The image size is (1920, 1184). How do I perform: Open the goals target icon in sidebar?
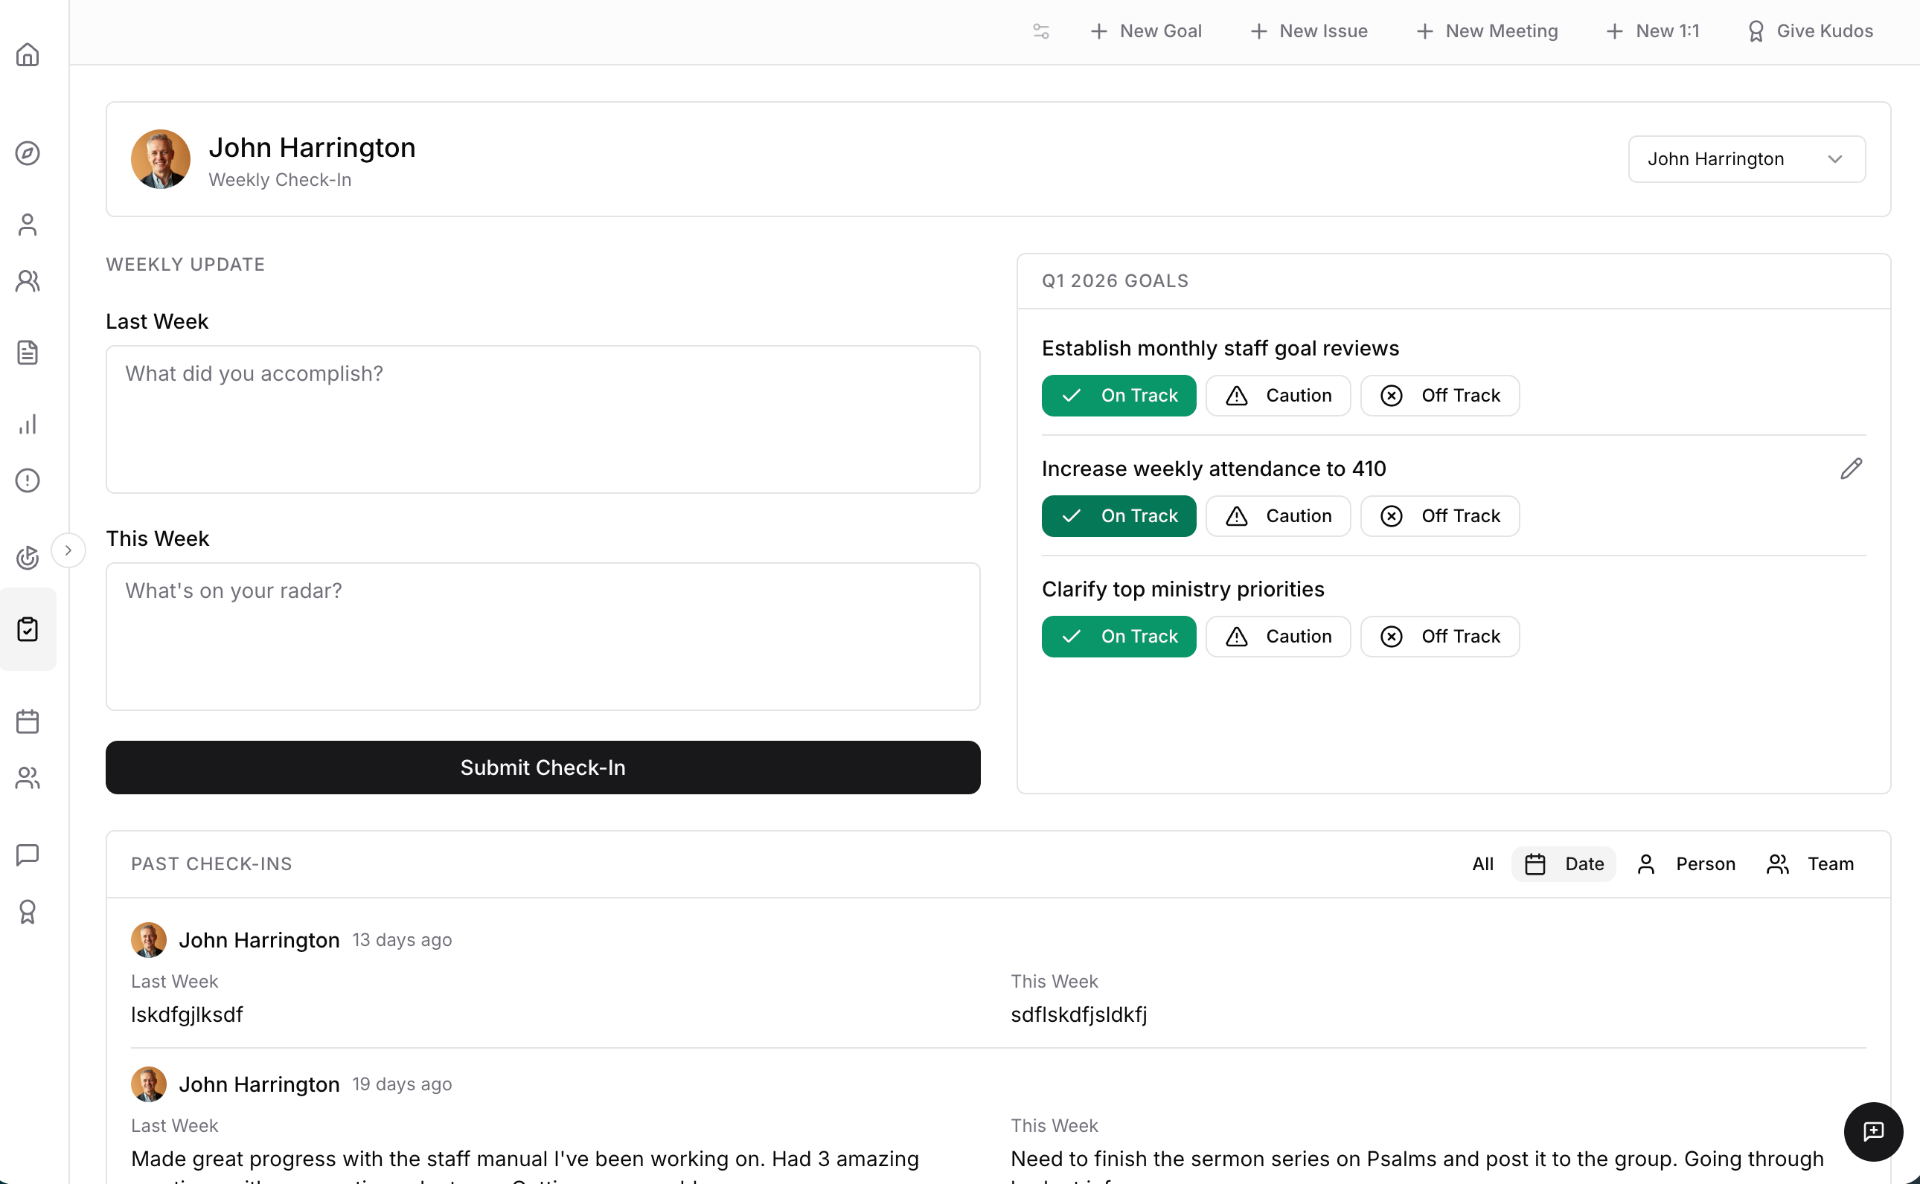pos(28,558)
